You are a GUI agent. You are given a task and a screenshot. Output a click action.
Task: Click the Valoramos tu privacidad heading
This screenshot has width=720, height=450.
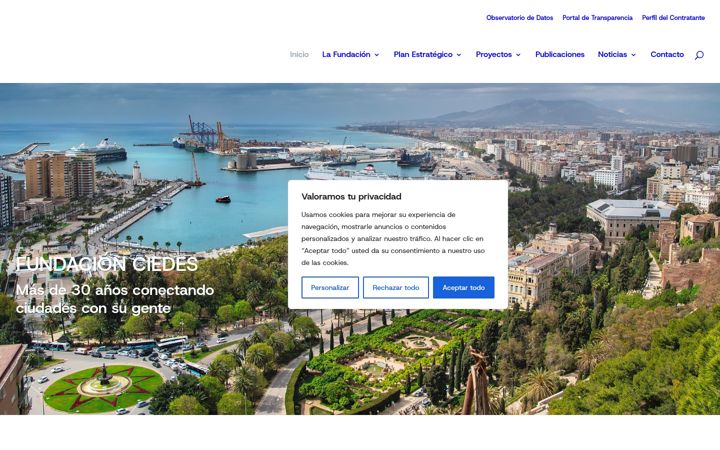click(351, 197)
